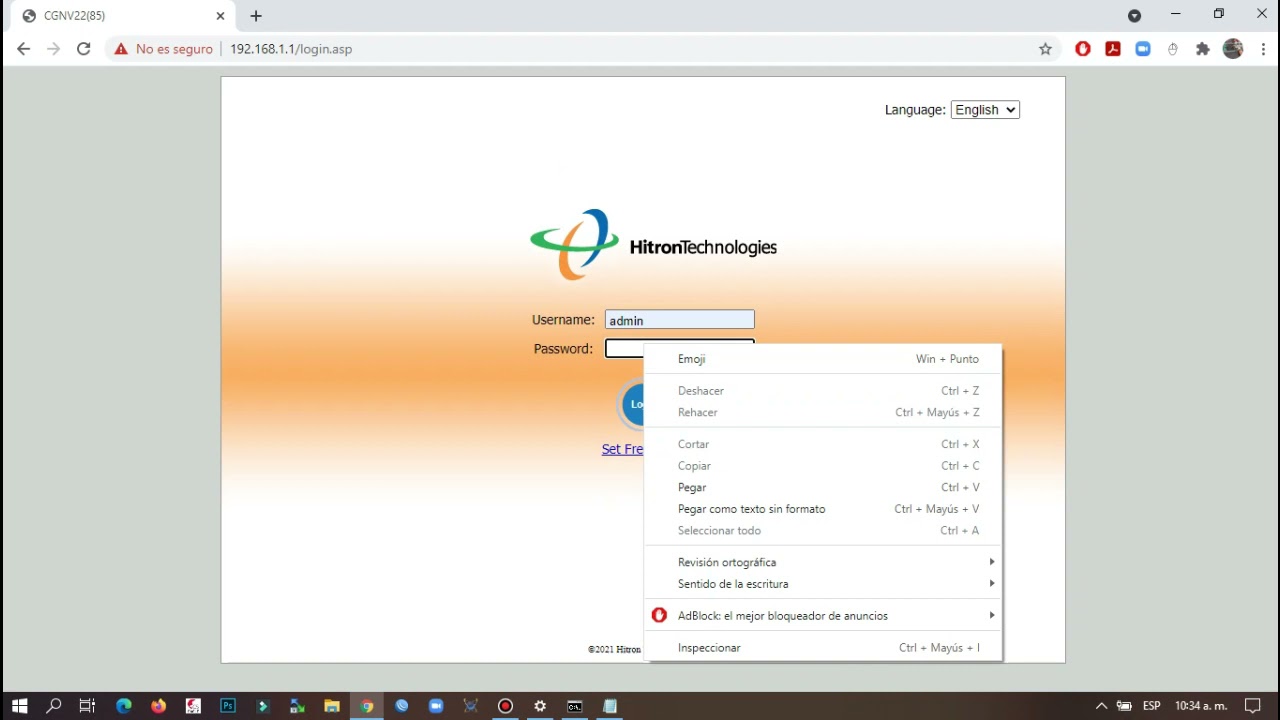Open the Windows Start menu
1280x720 pixels.
[x=19, y=706]
